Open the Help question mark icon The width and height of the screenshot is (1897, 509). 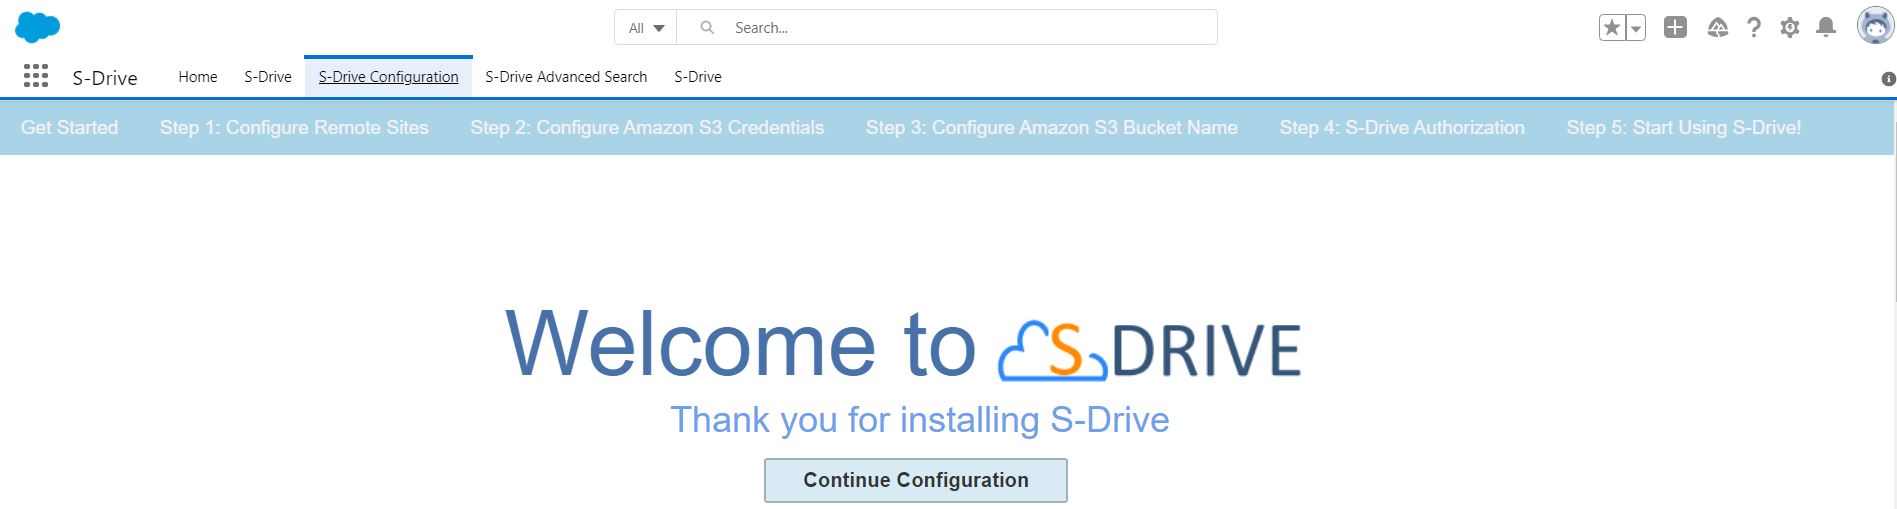[1753, 27]
